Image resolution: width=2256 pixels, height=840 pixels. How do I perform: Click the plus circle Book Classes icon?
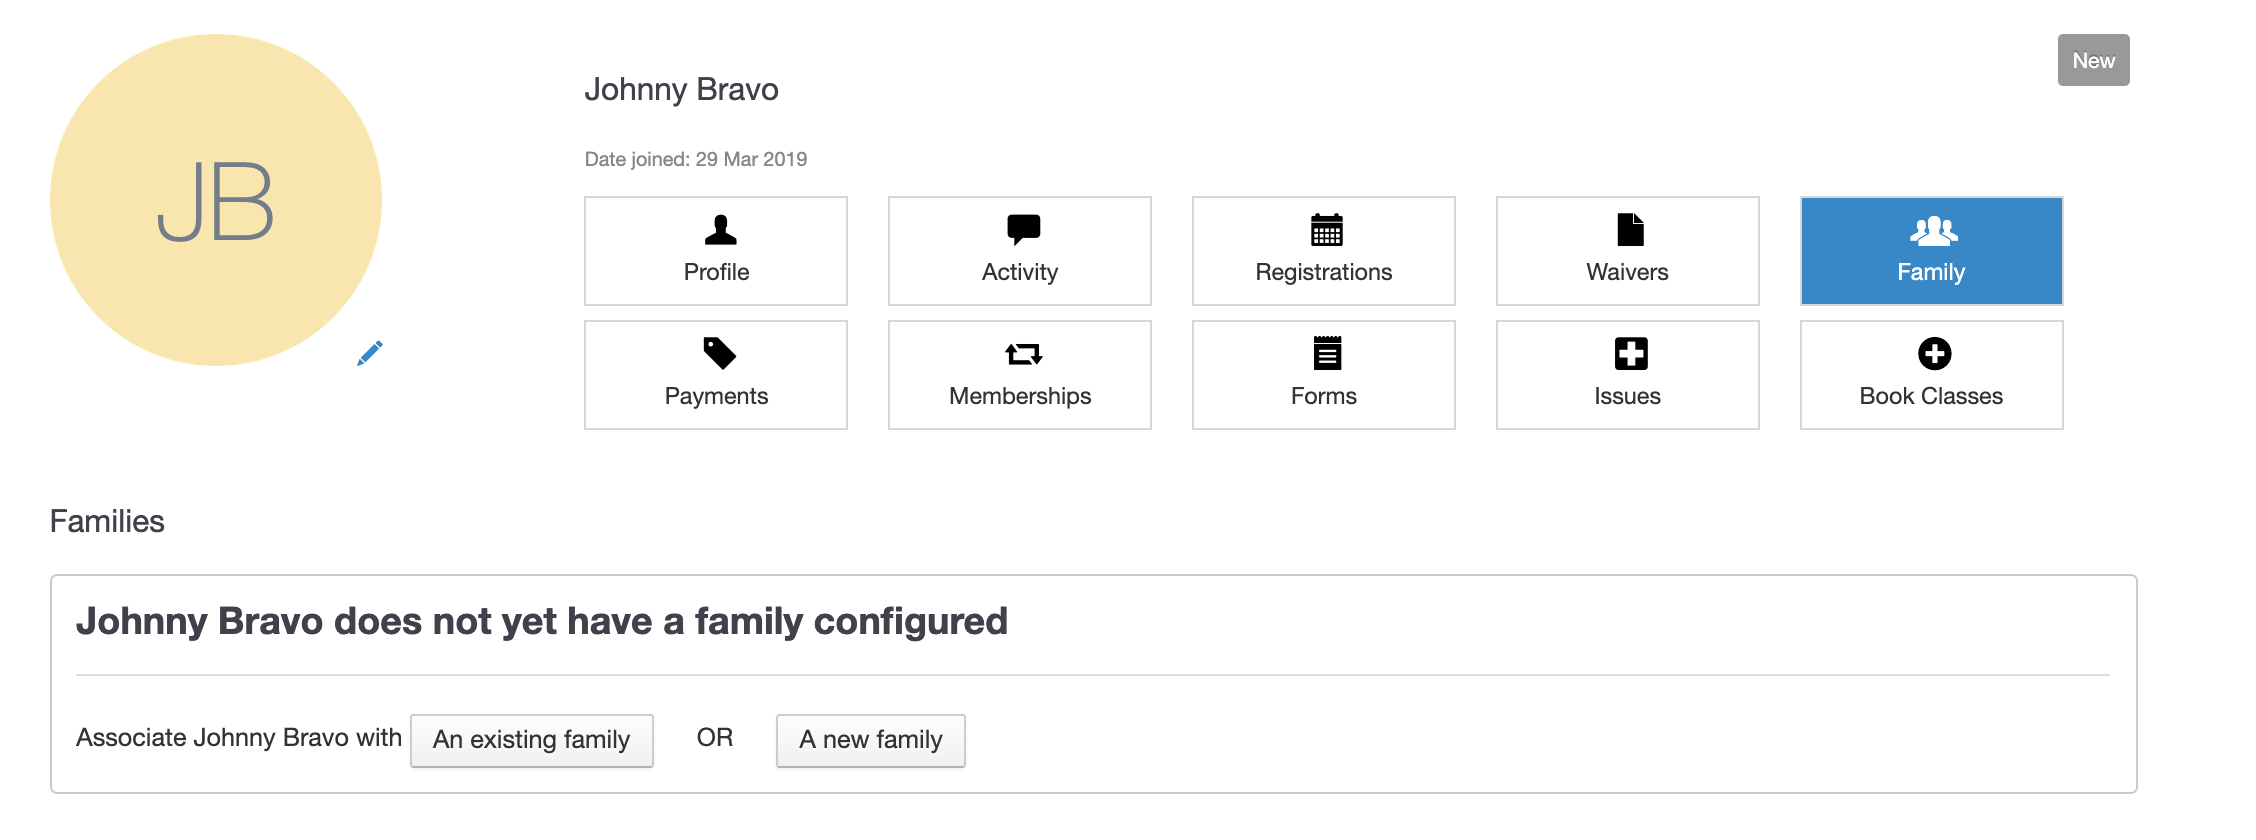(1934, 353)
